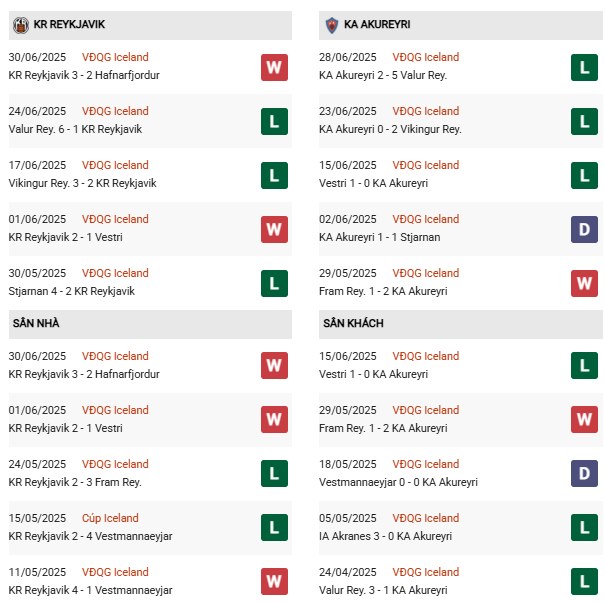The image size is (605, 603).
Task: Select the SÂN NHÀ section header
Action: 38,324
